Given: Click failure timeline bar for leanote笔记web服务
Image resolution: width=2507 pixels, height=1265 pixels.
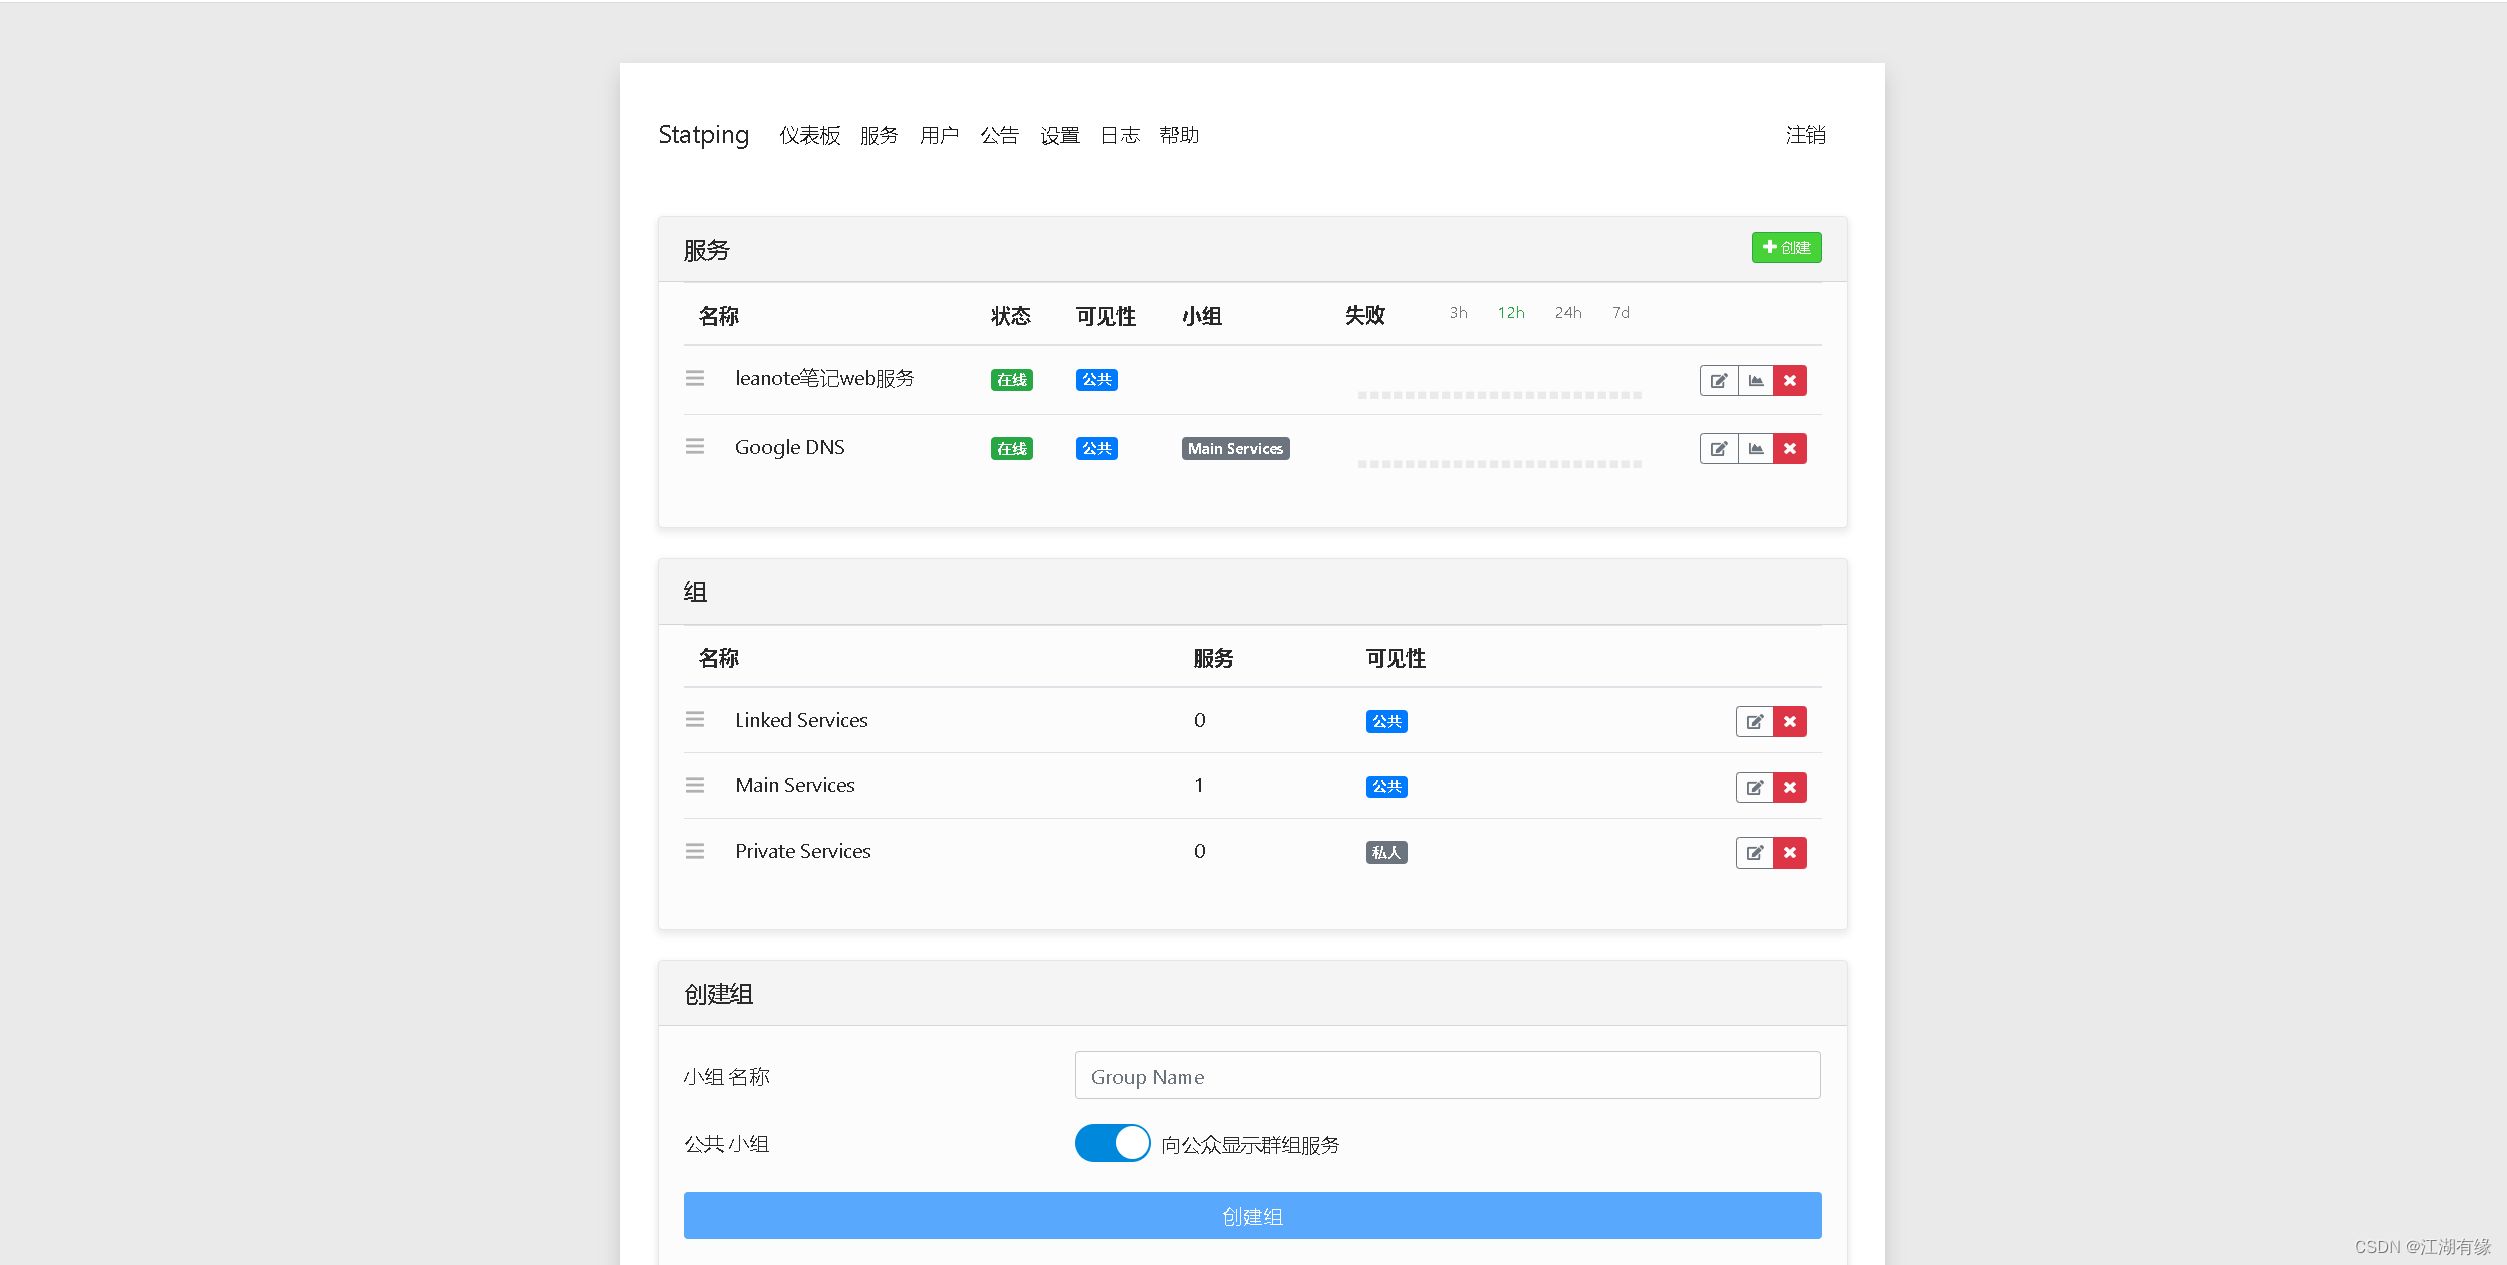Looking at the screenshot, I should point(1499,395).
